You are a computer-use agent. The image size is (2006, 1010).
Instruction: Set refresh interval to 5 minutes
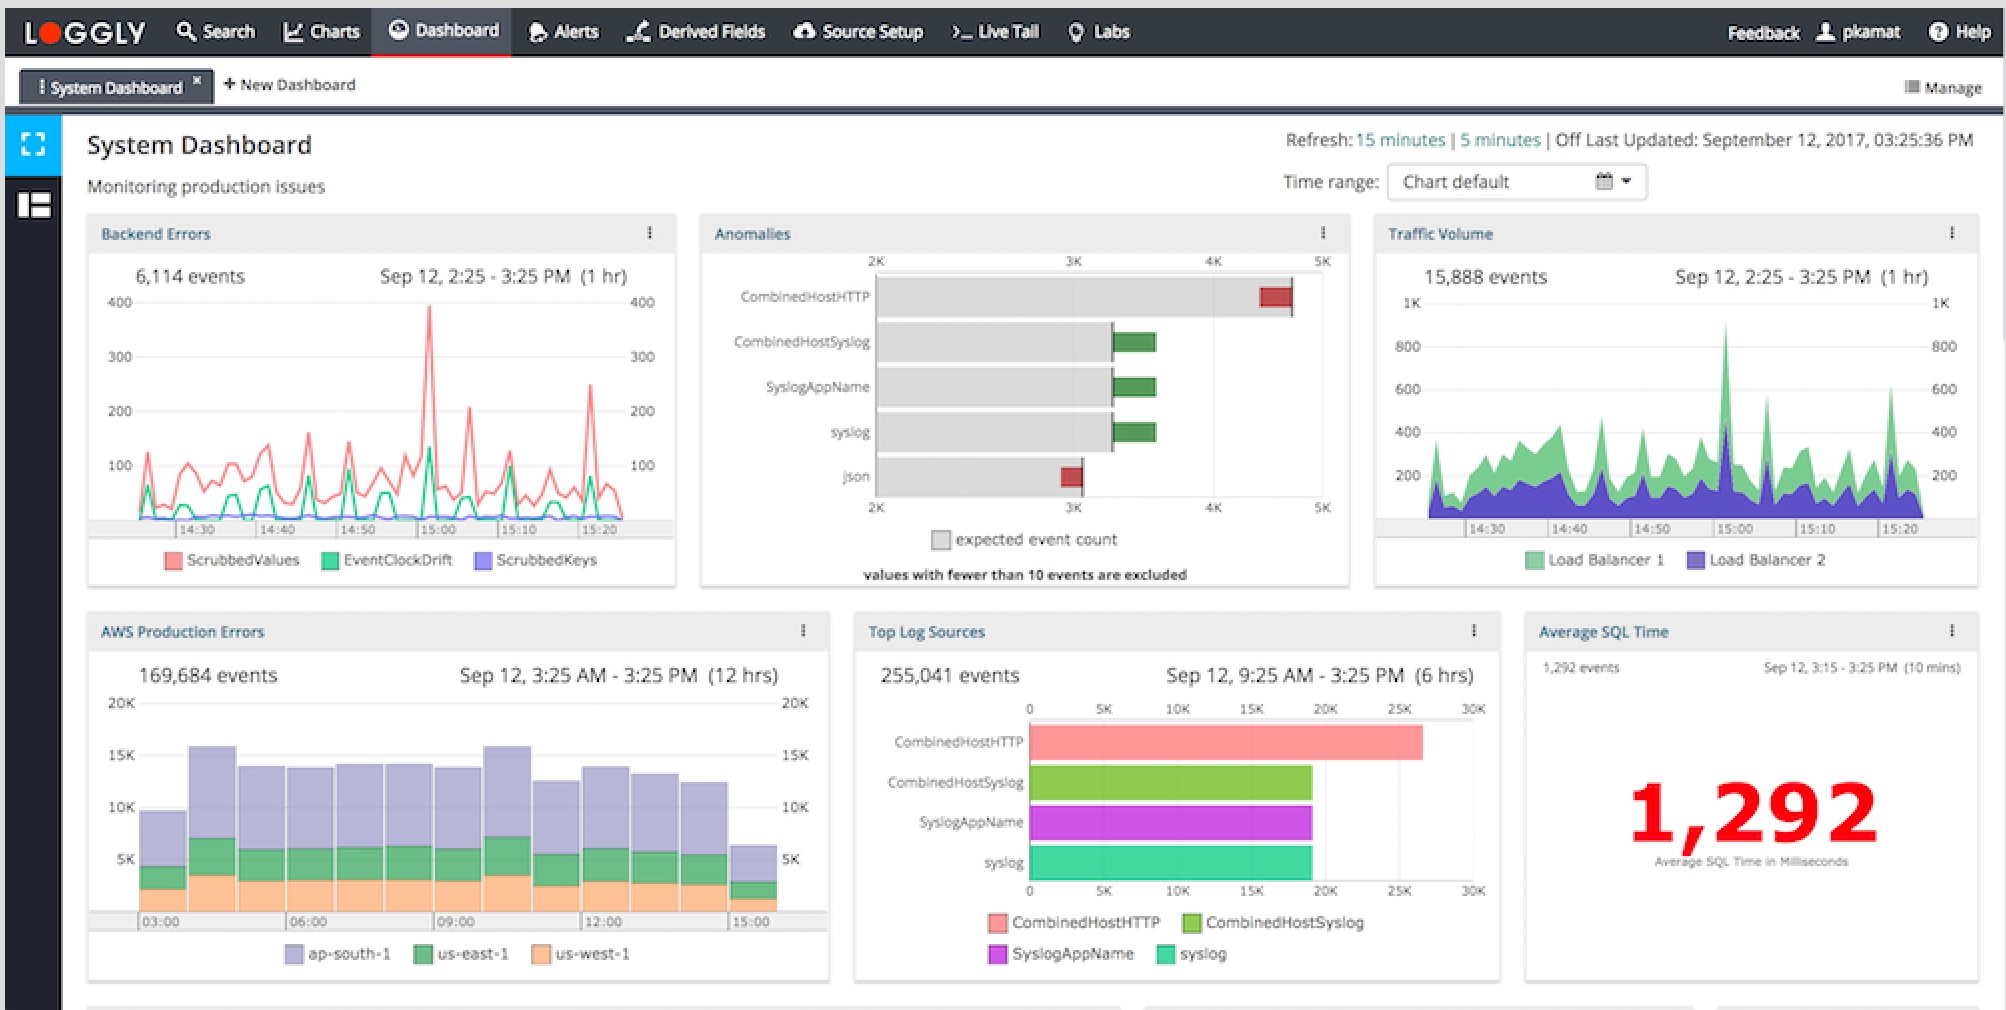tap(1499, 140)
